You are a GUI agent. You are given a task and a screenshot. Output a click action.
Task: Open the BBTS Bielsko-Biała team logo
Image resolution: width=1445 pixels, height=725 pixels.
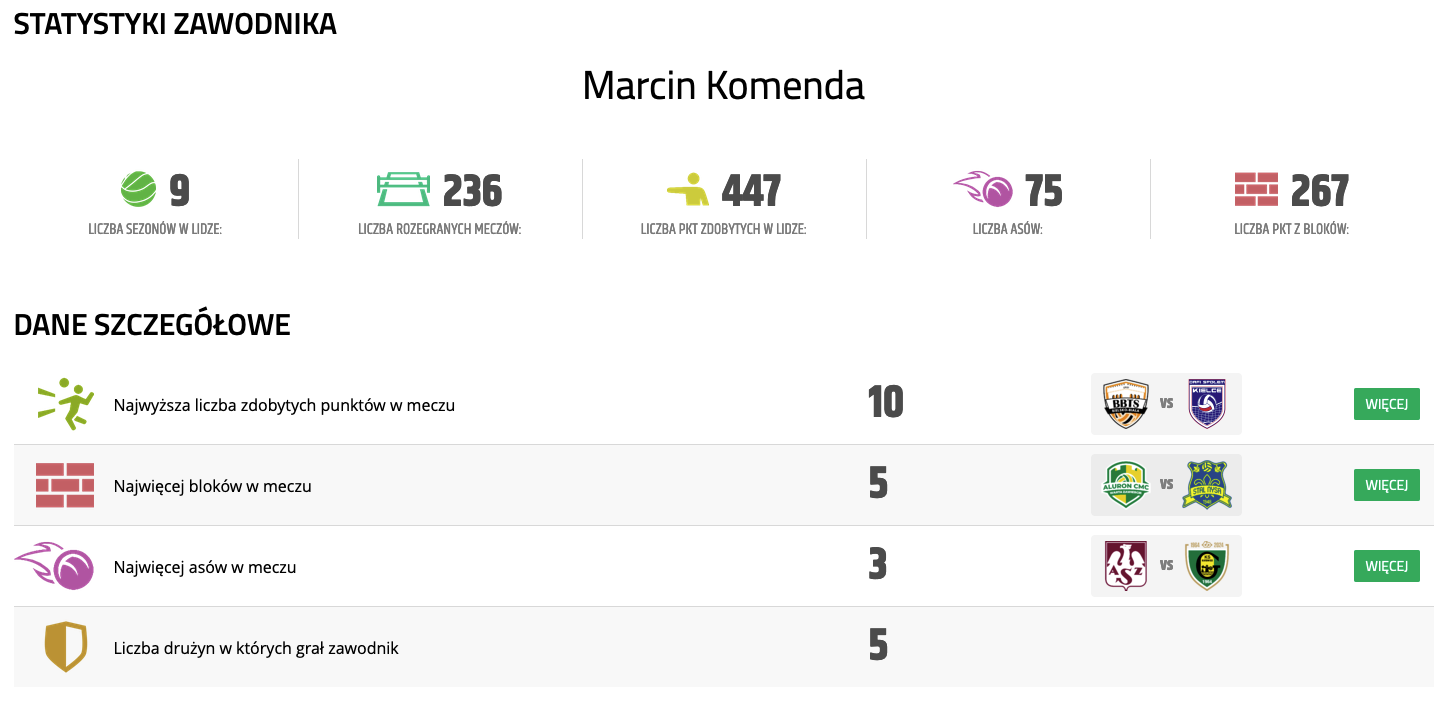1125,404
